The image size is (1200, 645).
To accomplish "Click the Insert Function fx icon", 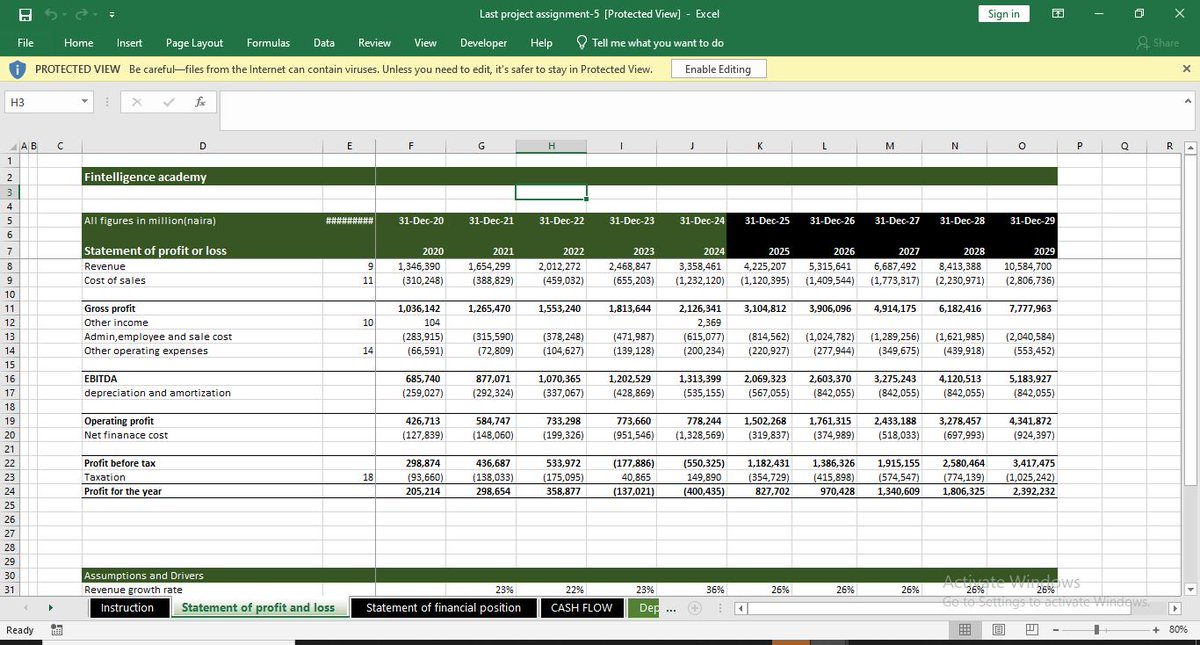I will [x=200, y=102].
